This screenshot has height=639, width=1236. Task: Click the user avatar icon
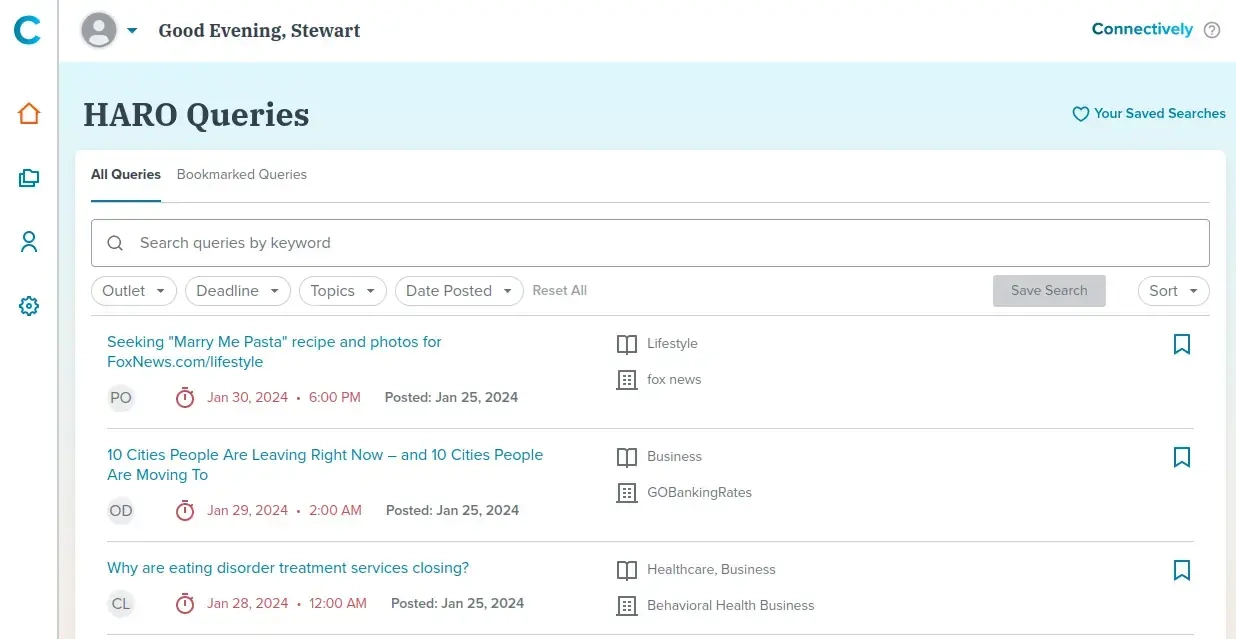(x=99, y=30)
